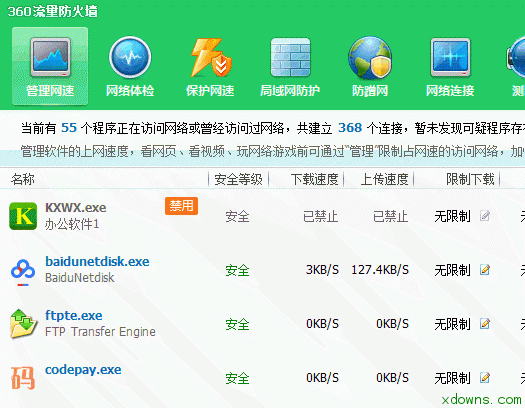
Task: Open the 局域网防护 brick wall icon
Action: click(290, 57)
